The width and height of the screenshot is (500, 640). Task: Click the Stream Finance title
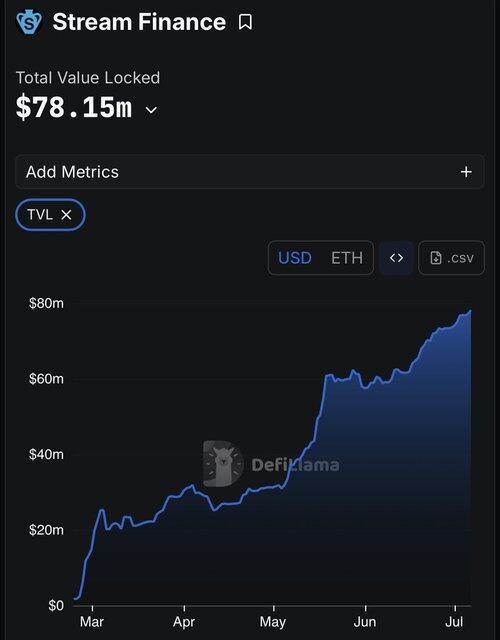point(139,22)
